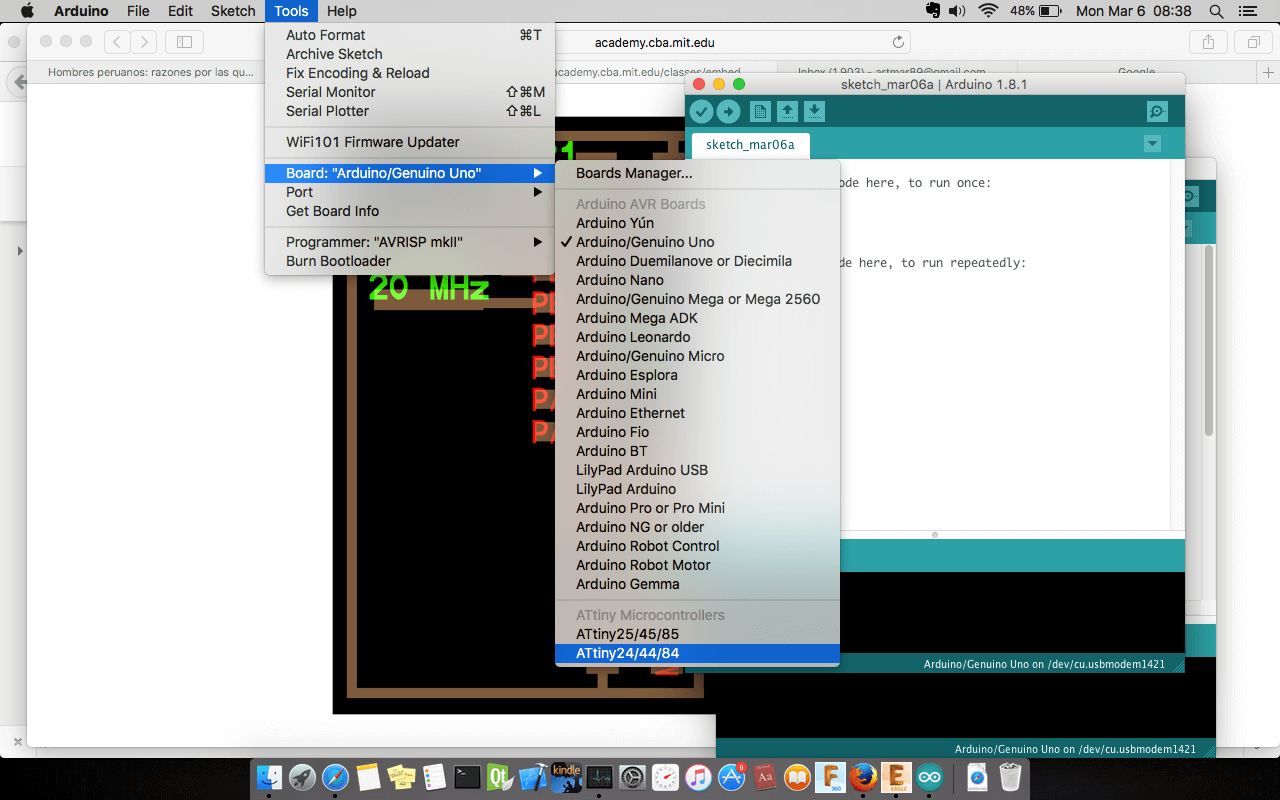Show Safari's sidebar with the sidebar icon
This screenshot has height=800, width=1280.
(184, 42)
